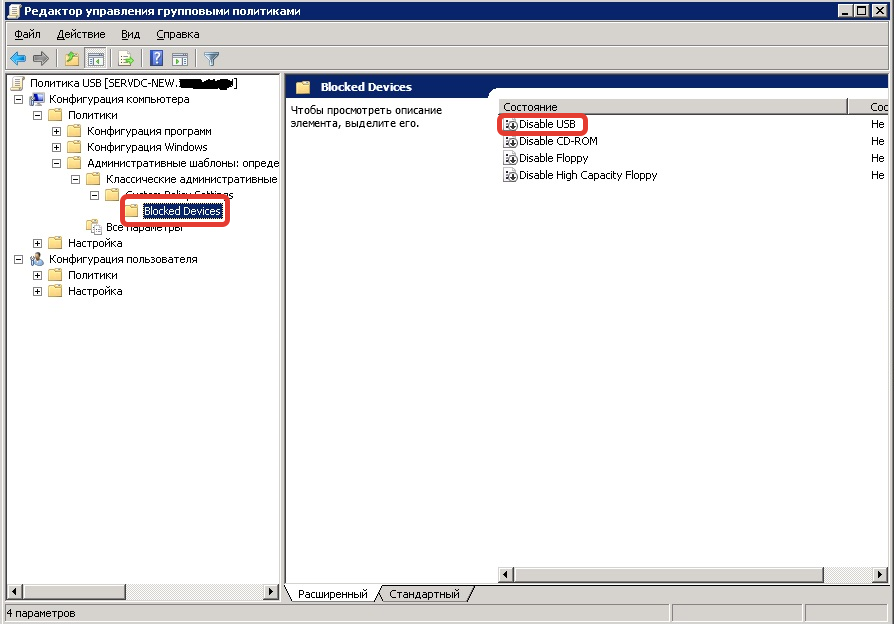Click the Все параметры node icon

[x=94, y=227]
